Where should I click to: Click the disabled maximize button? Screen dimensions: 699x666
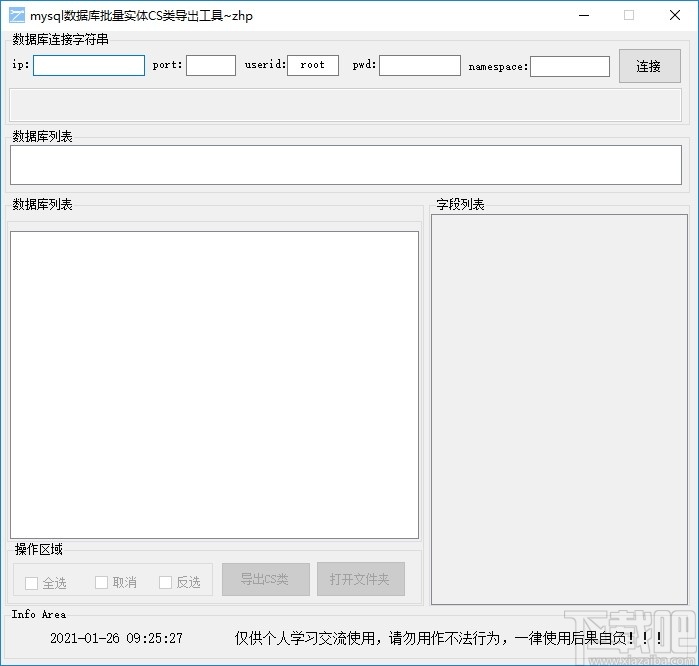[x=629, y=15]
